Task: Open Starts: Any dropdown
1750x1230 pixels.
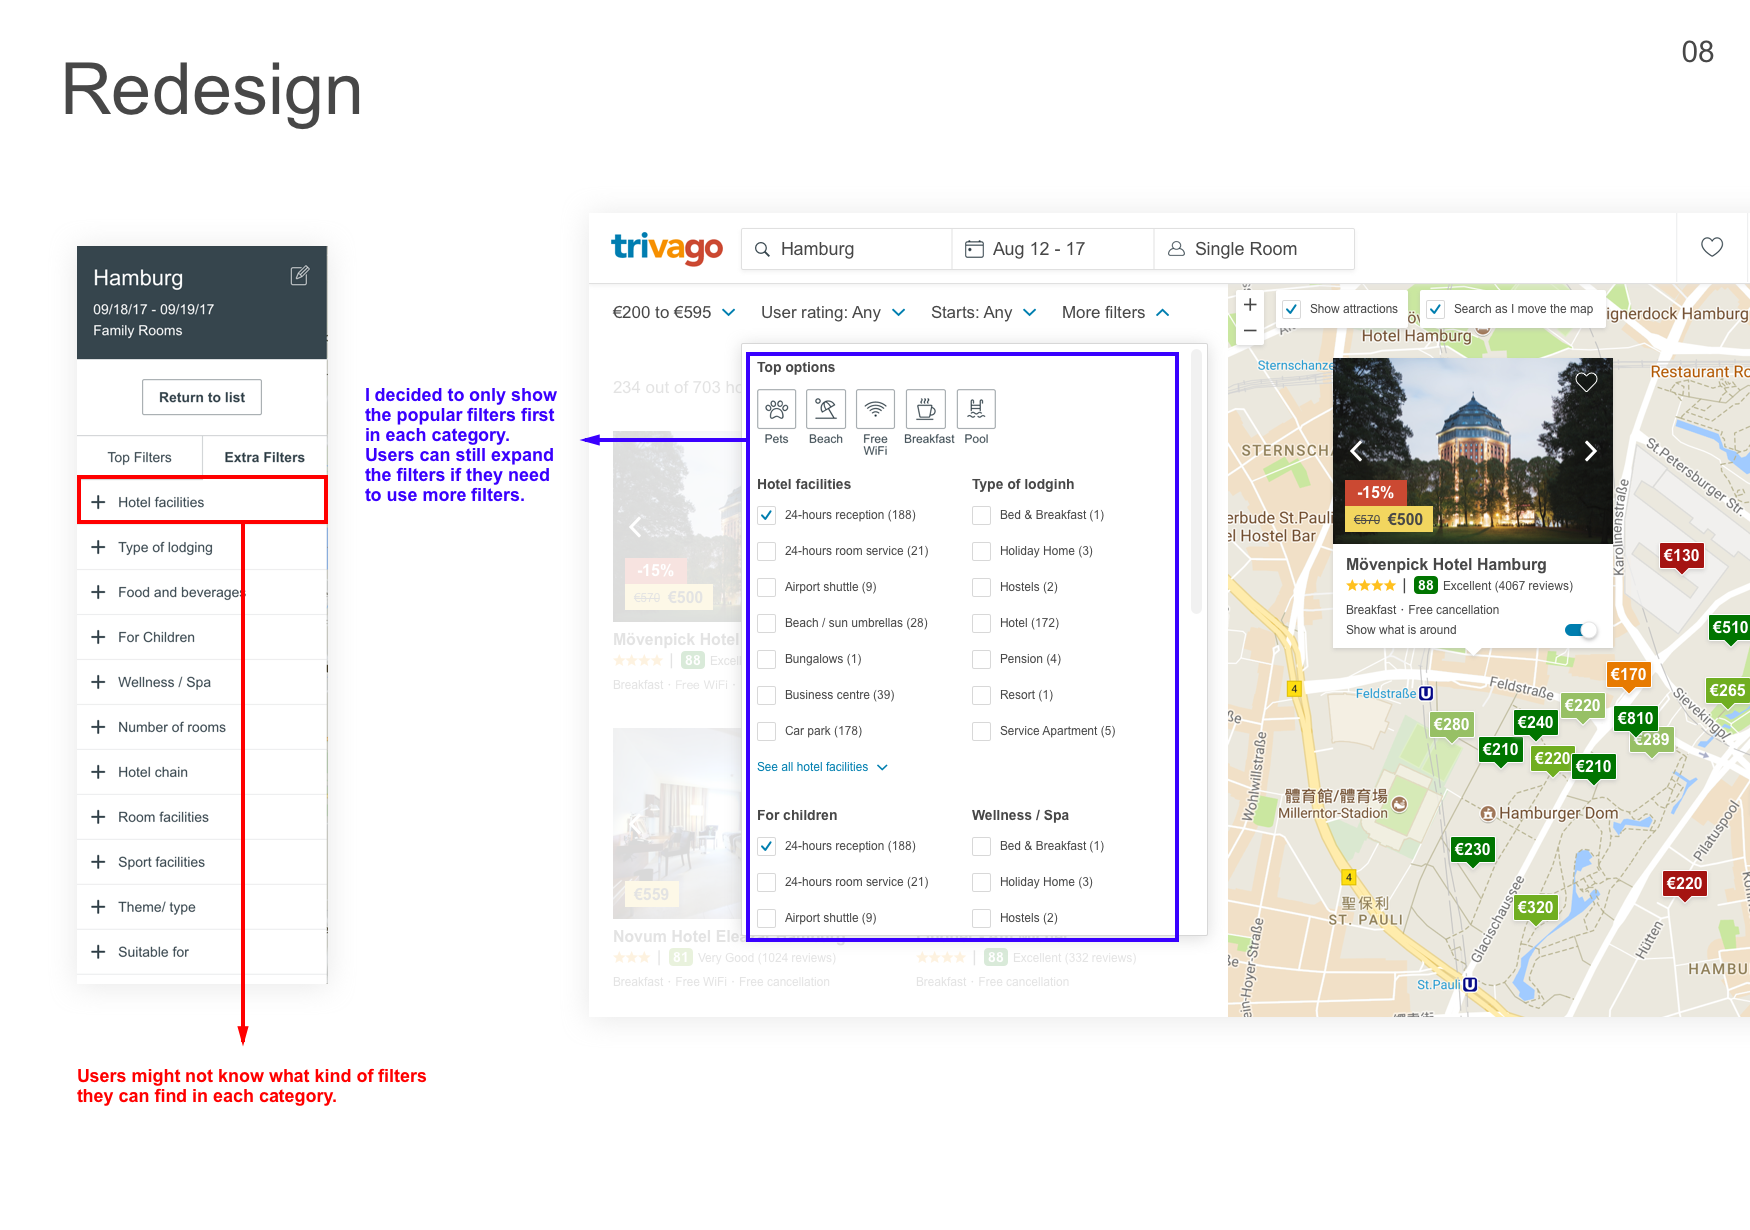Action: coord(983,312)
